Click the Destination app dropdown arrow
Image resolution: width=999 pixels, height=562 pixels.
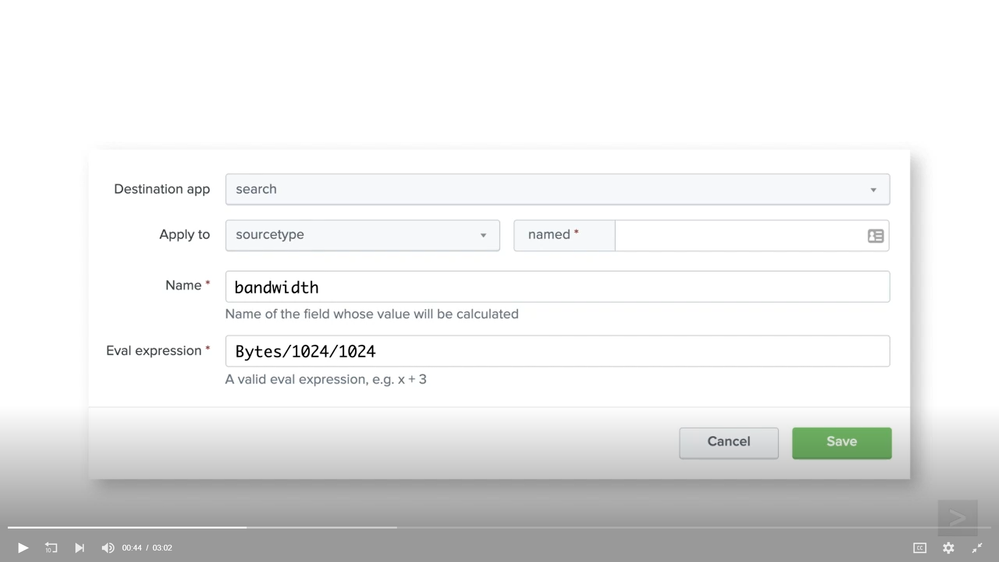coord(873,190)
